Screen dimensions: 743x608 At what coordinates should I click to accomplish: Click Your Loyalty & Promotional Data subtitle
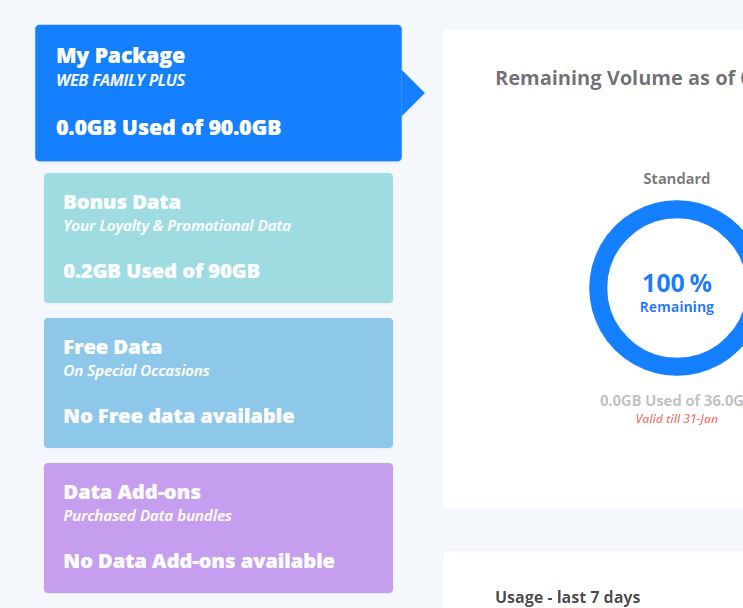pyautogui.click(x=177, y=226)
